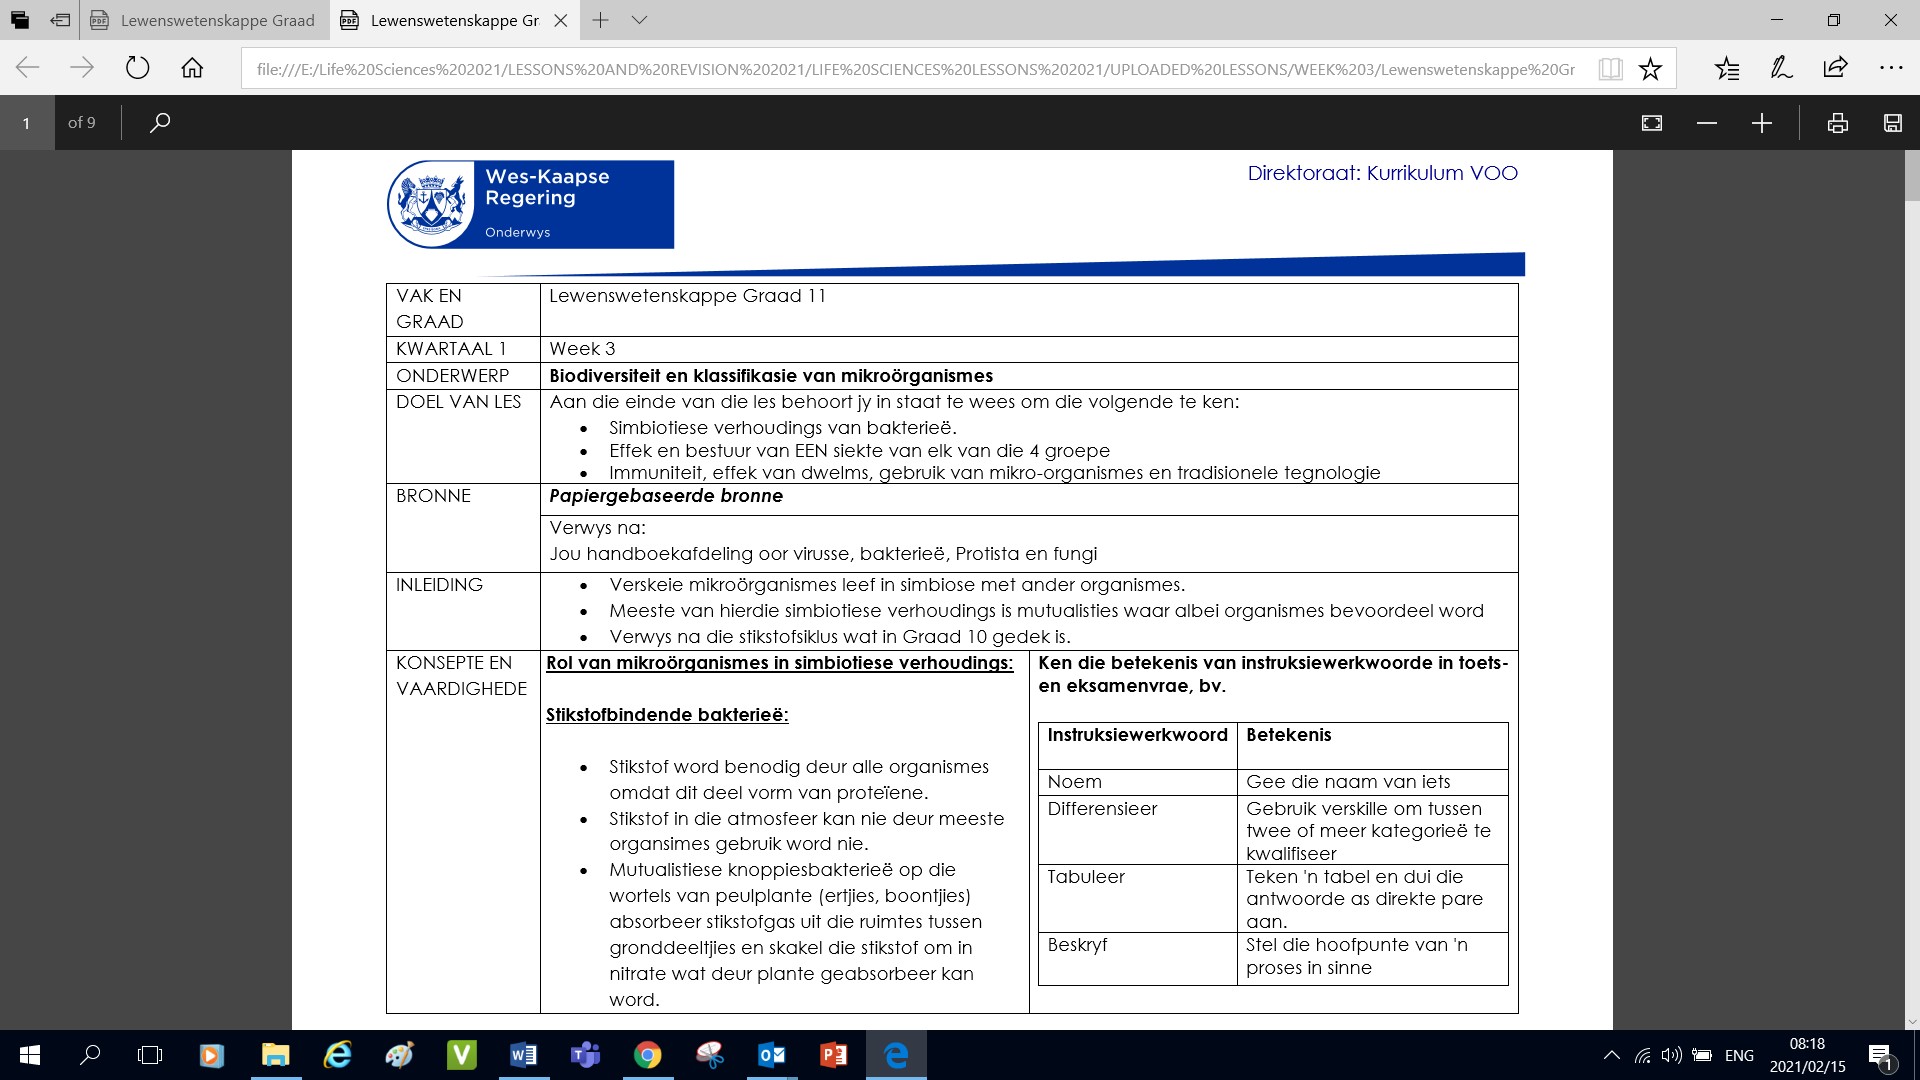This screenshot has width=1920, height=1080.
Task: Click the Microsoft Edge taskbar icon
Action: (x=896, y=1055)
